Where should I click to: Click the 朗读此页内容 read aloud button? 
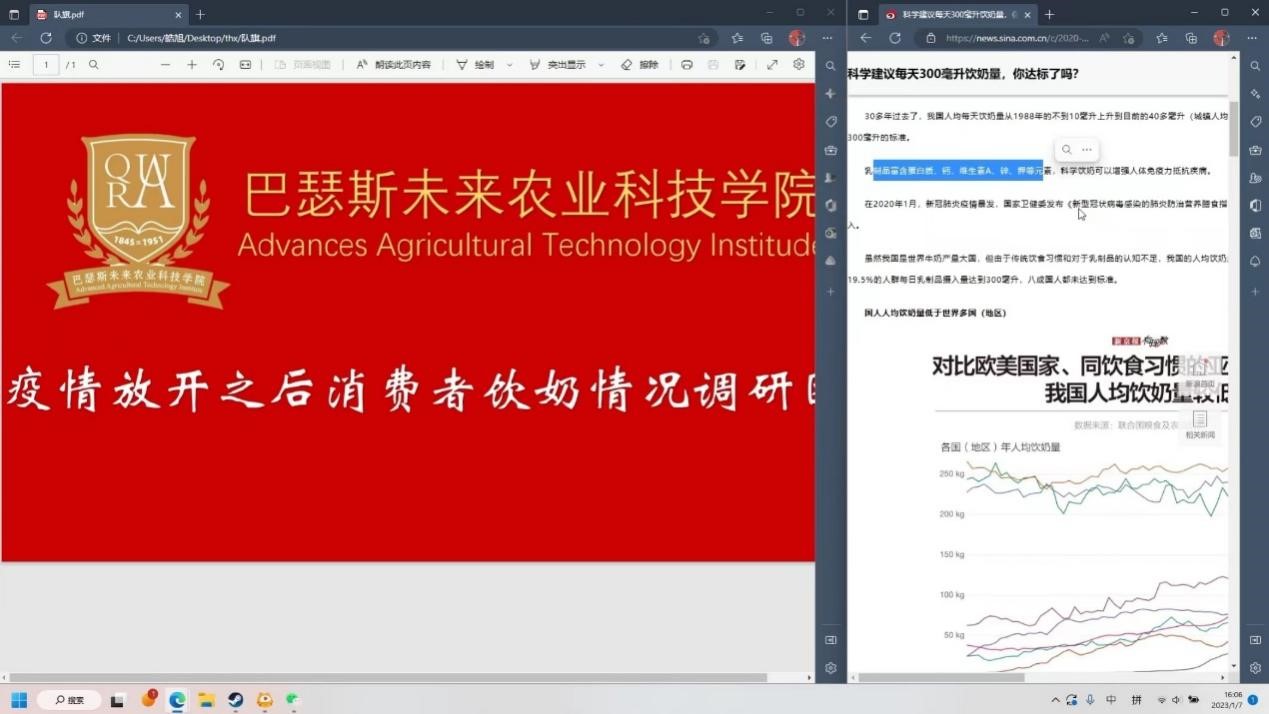click(x=394, y=65)
